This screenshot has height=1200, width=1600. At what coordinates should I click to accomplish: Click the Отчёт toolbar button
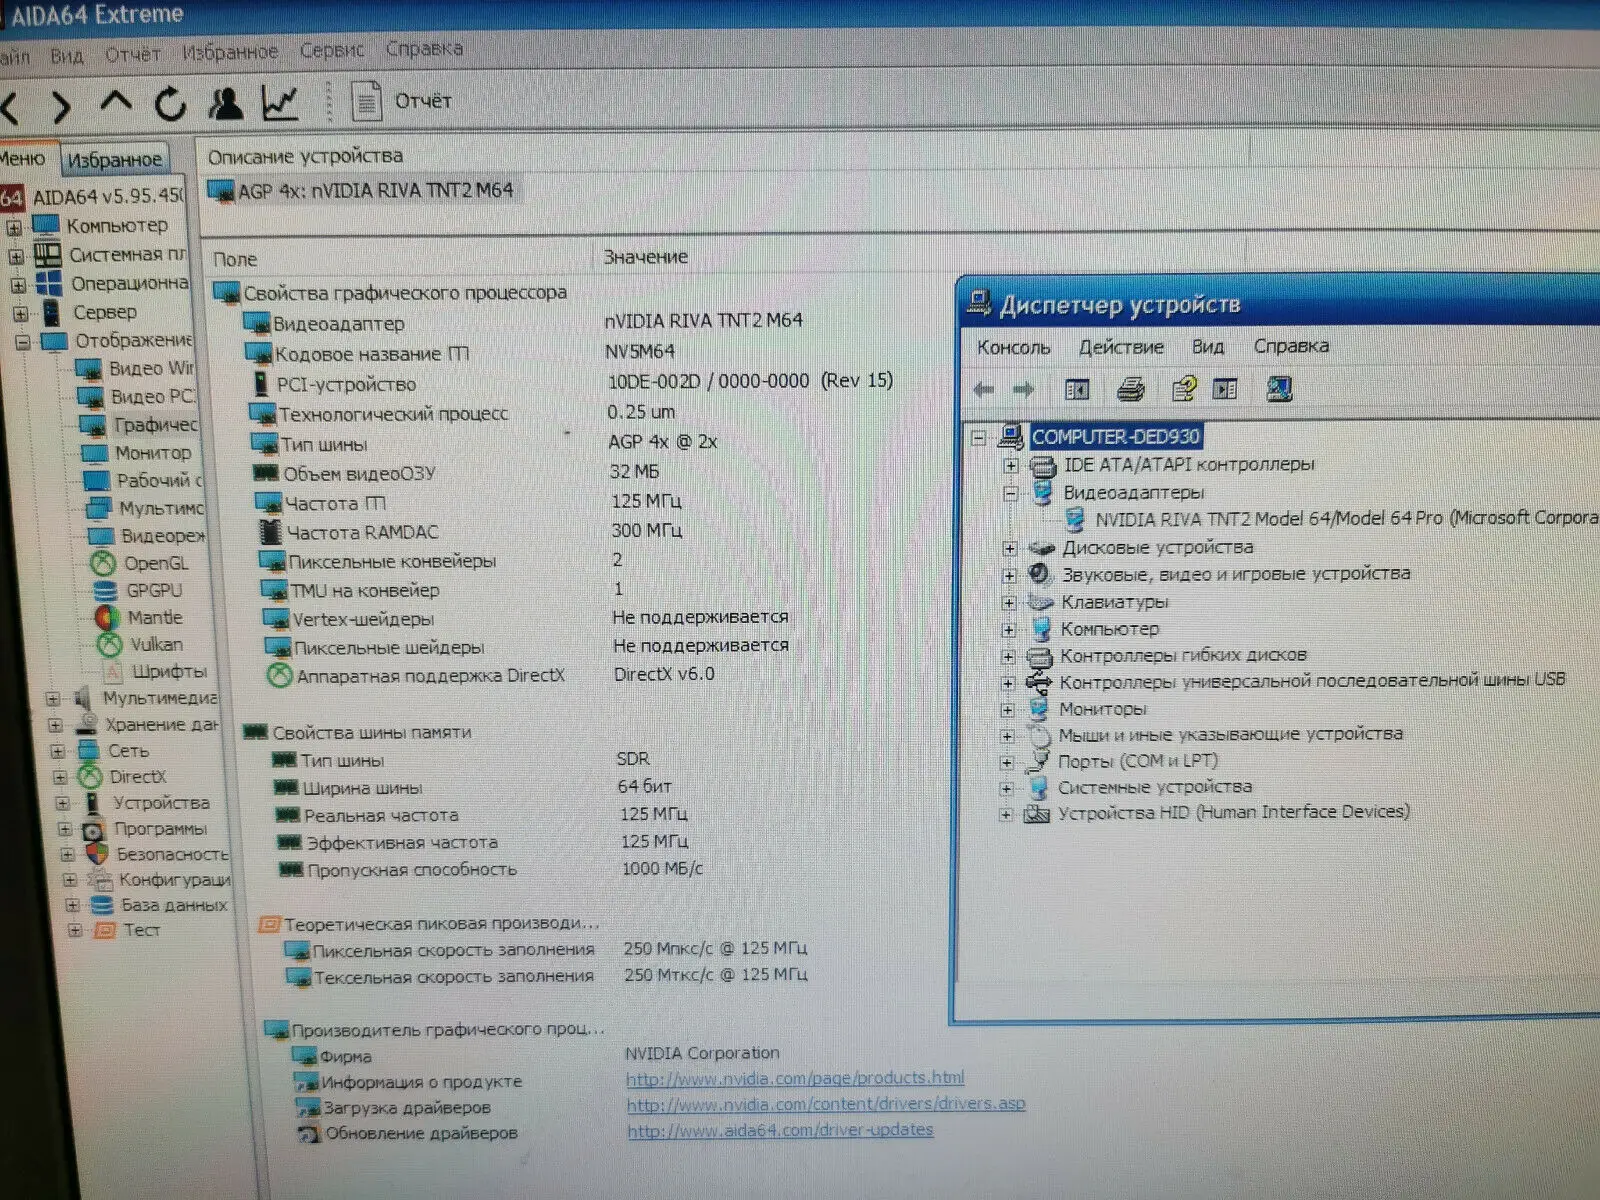(423, 101)
